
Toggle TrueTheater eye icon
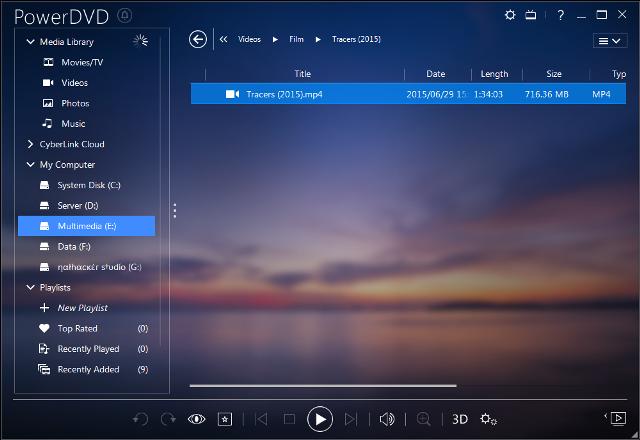tap(196, 419)
